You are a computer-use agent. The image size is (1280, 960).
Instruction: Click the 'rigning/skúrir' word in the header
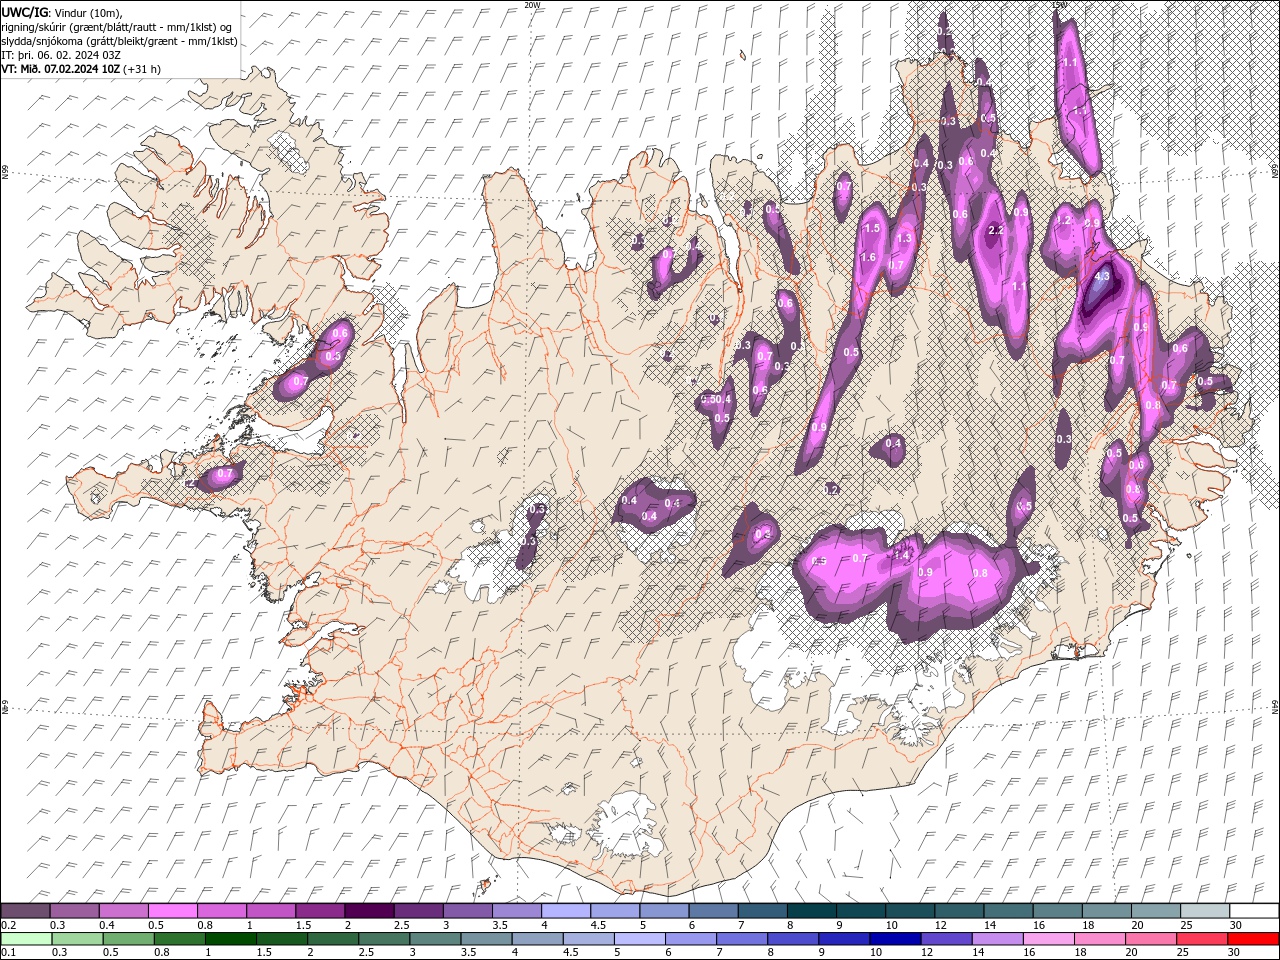(35, 27)
